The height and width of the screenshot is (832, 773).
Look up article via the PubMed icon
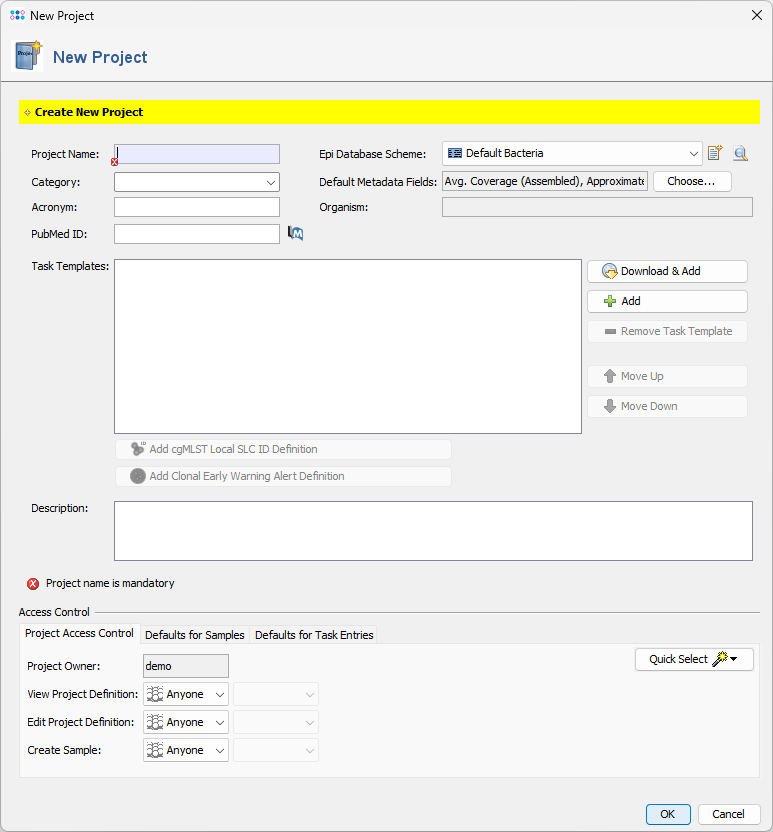click(x=295, y=233)
